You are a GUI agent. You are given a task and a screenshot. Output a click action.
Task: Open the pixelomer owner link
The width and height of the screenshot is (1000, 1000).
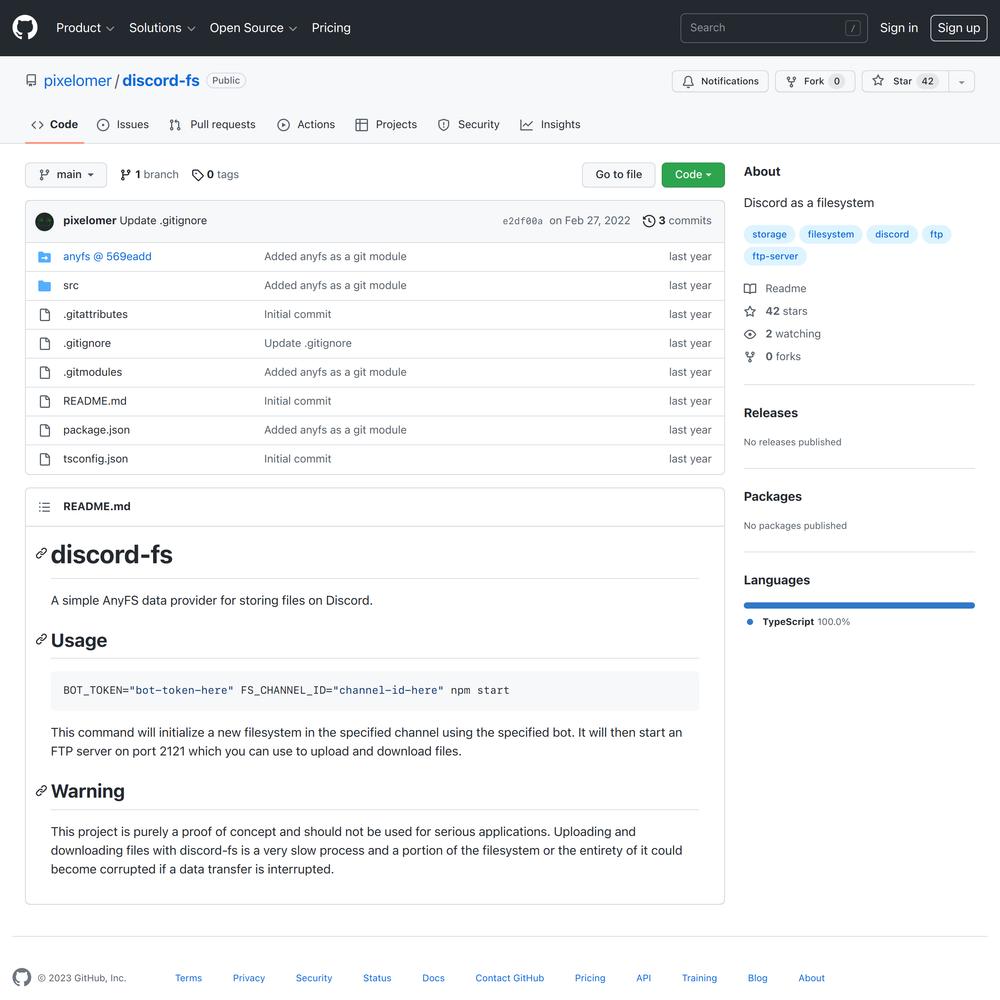point(78,81)
